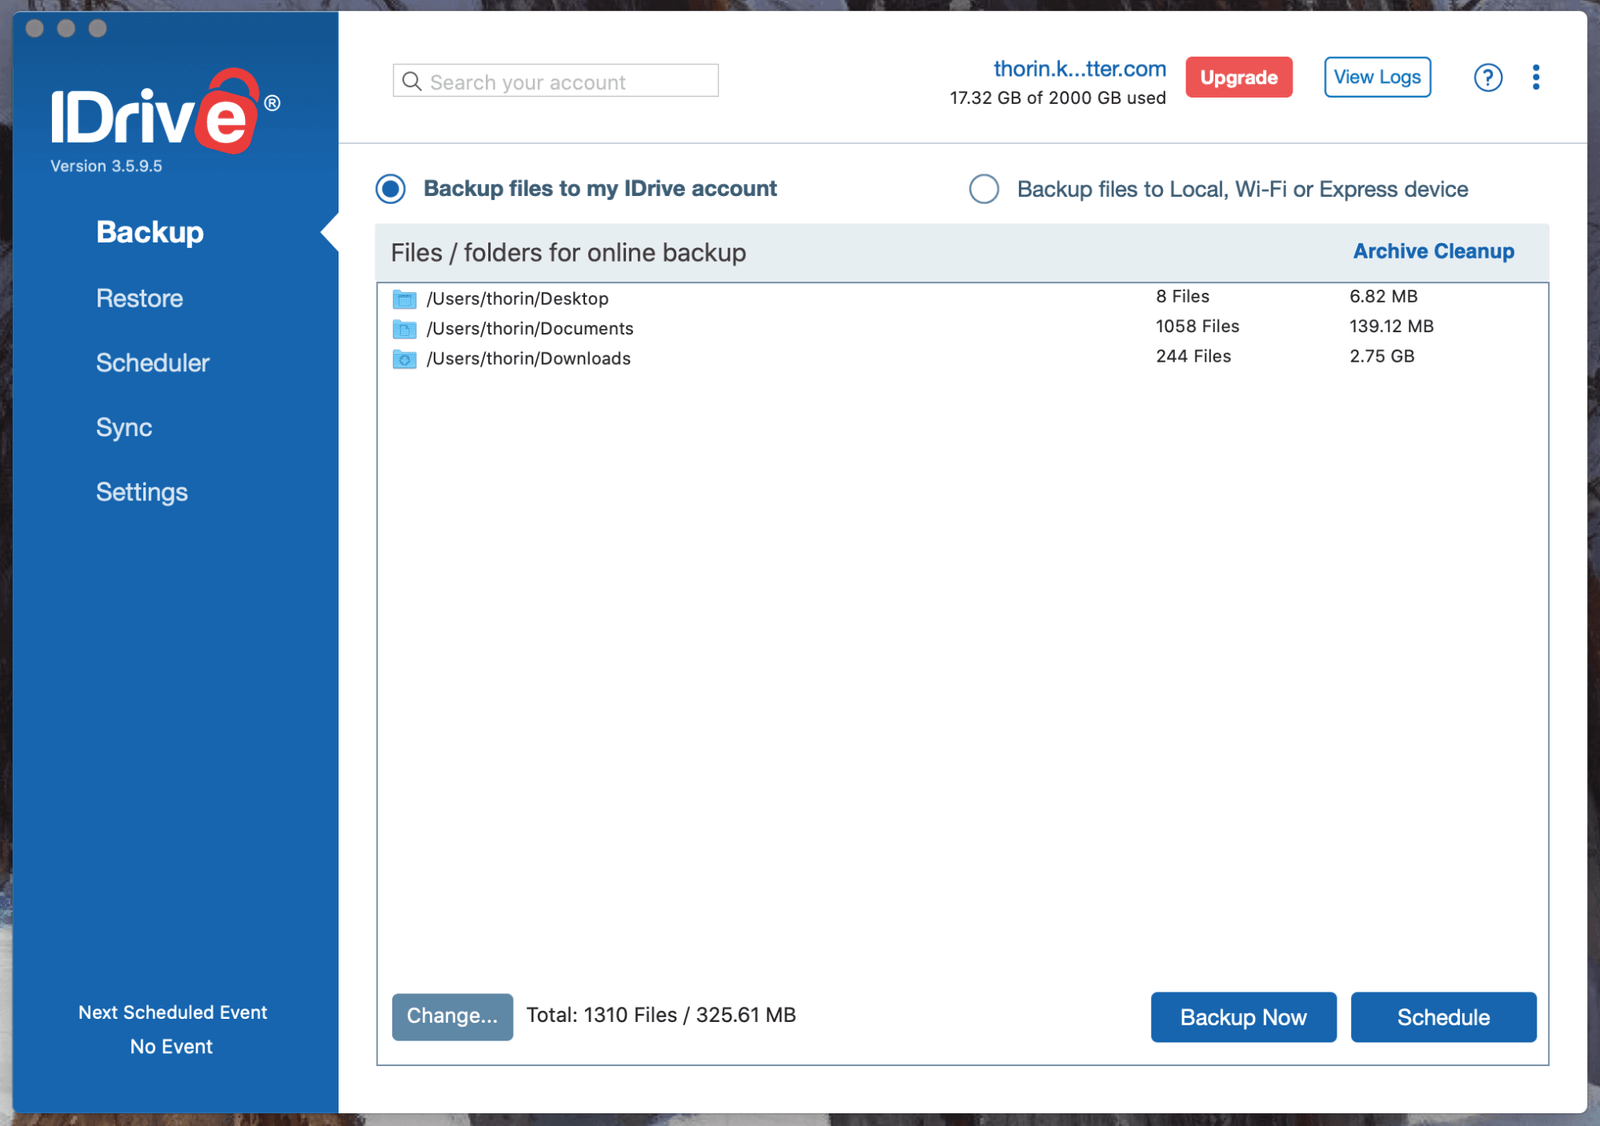
Task: Click the 244 Files count
Action: pos(1193,357)
